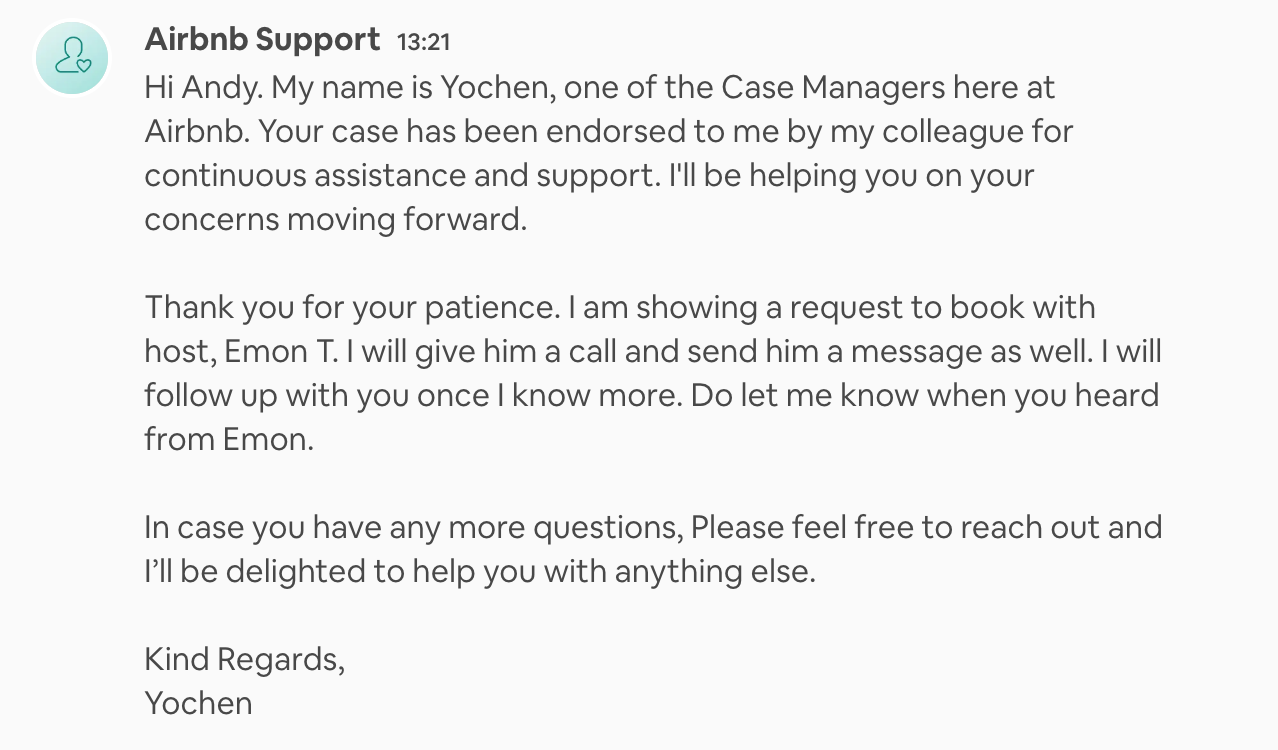This screenshot has width=1278, height=750.
Task: Click the 'concerns moving forward.' line
Action: [336, 220]
